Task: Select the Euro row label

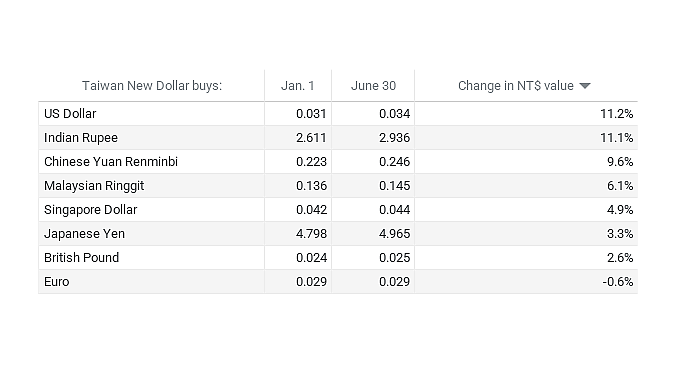Action: [56, 282]
